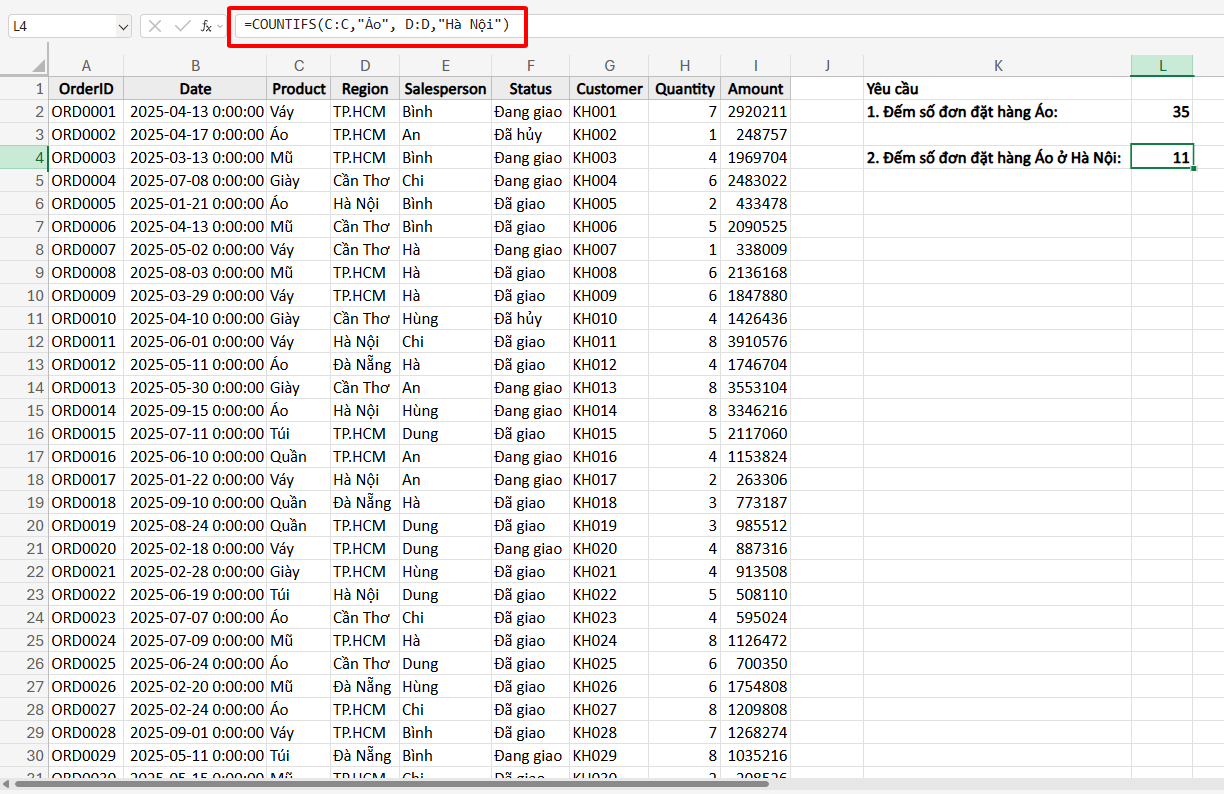Expand the small chevron beside the fx icon

[x=220, y=26]
